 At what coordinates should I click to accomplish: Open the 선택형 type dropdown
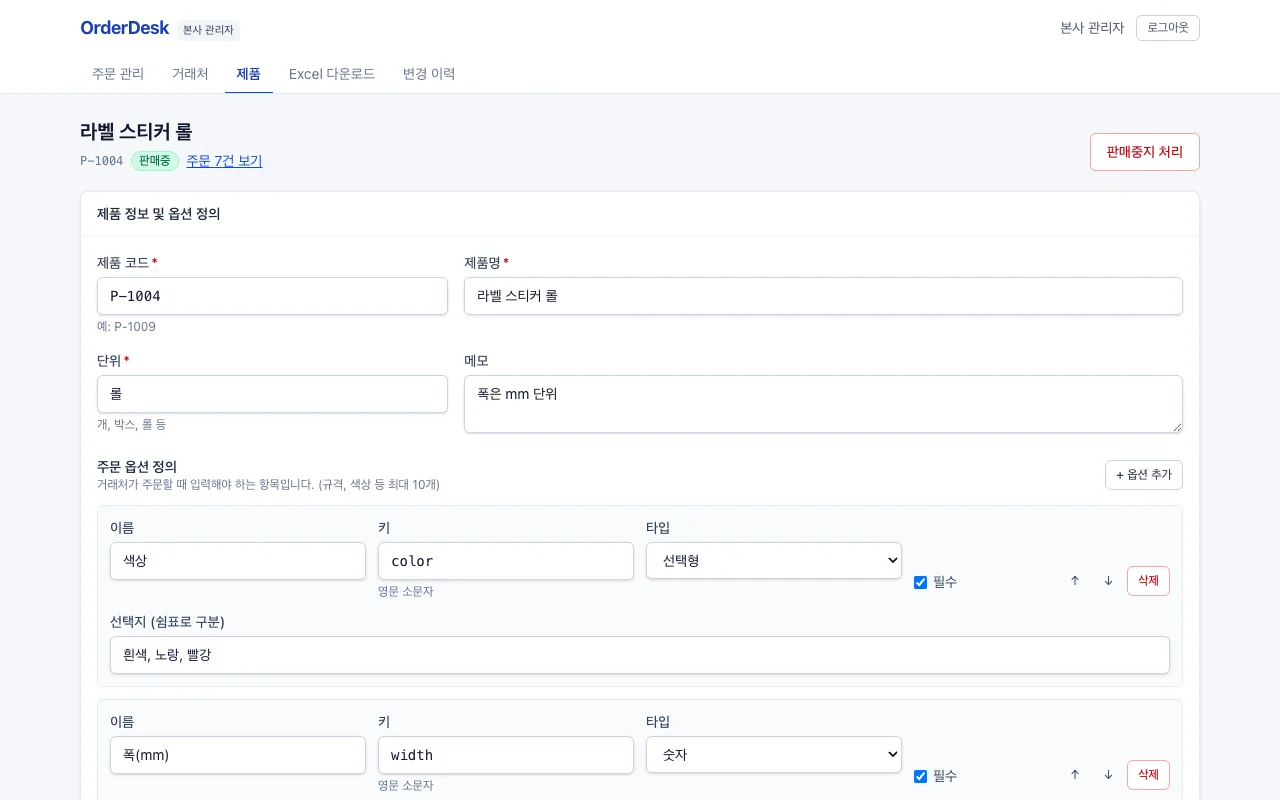tap(774, 561)
